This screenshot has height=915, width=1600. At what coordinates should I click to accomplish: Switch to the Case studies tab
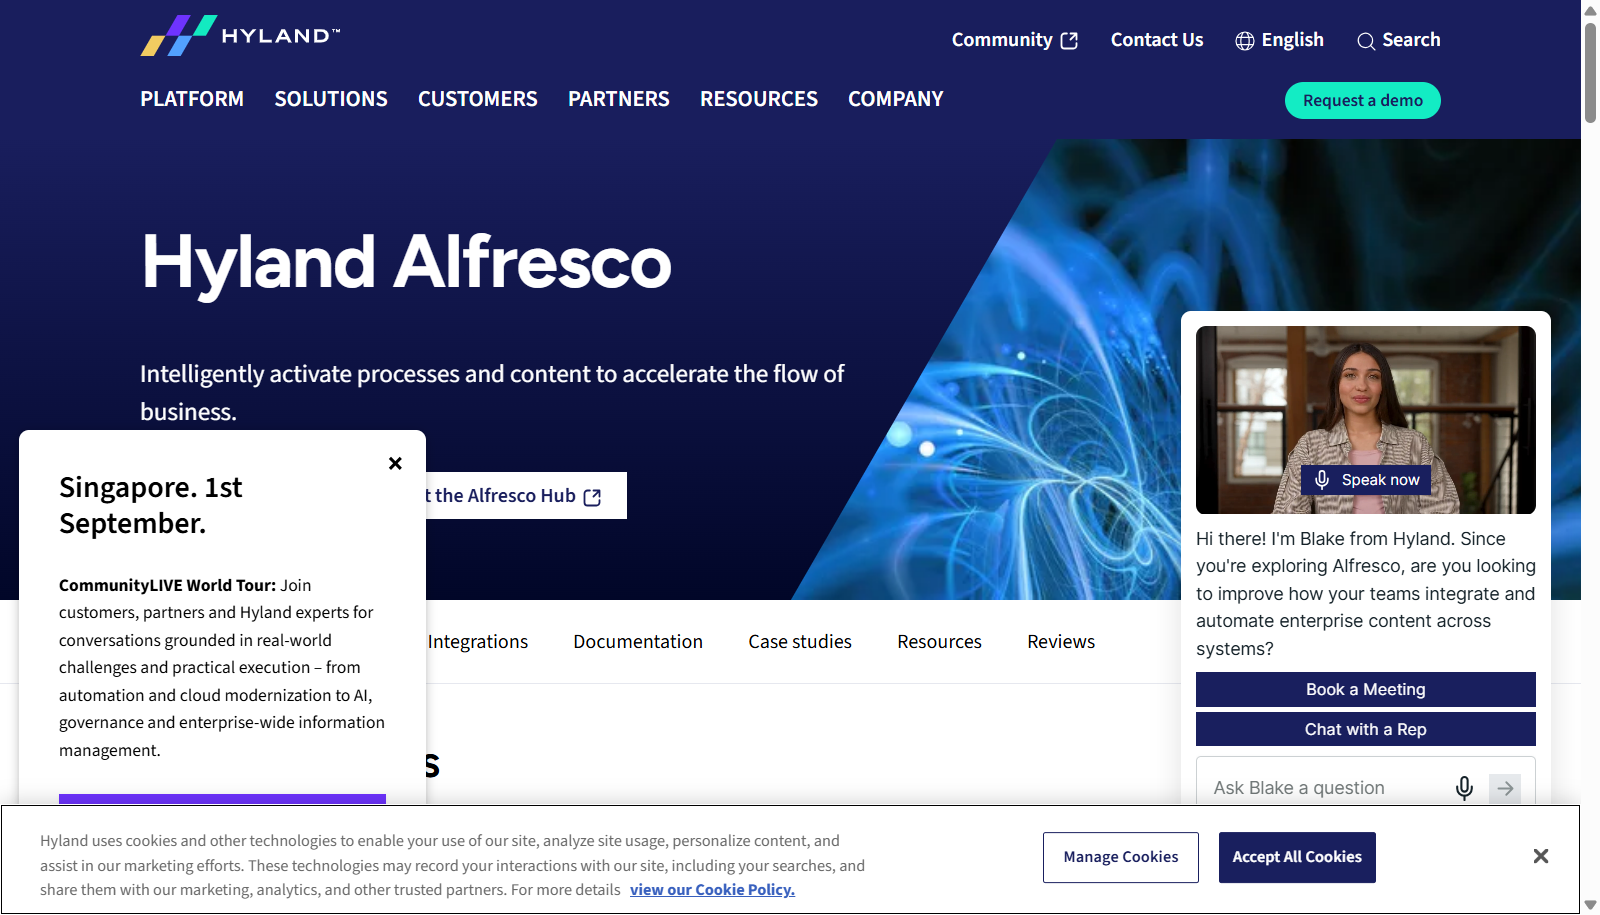(x=800, y=642)
